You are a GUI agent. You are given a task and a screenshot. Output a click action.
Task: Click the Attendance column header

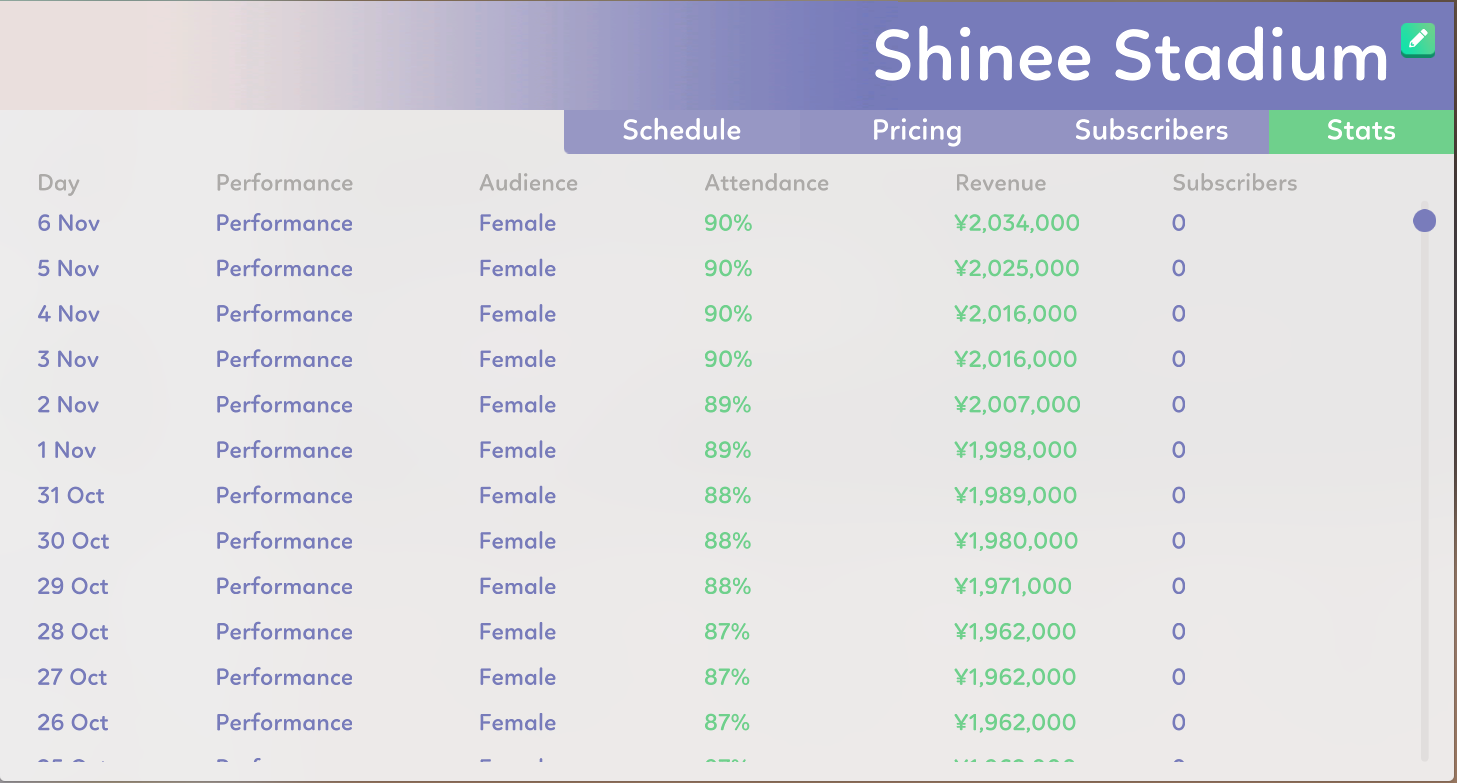pyautogui.click(x=766, y=183)
